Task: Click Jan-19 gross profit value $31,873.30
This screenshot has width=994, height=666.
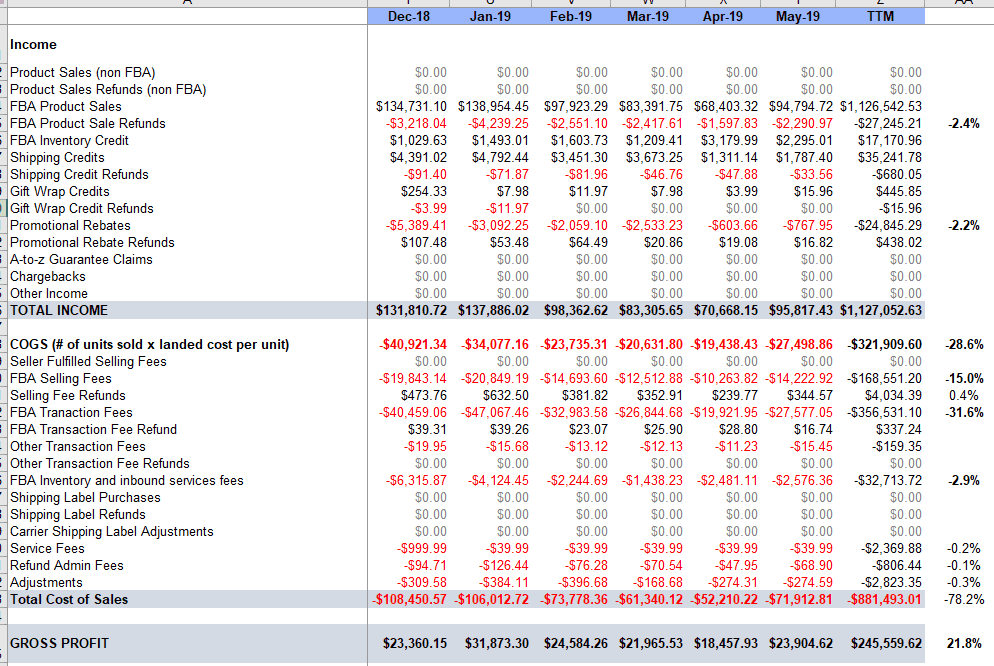Action: [x=496, y=643]
